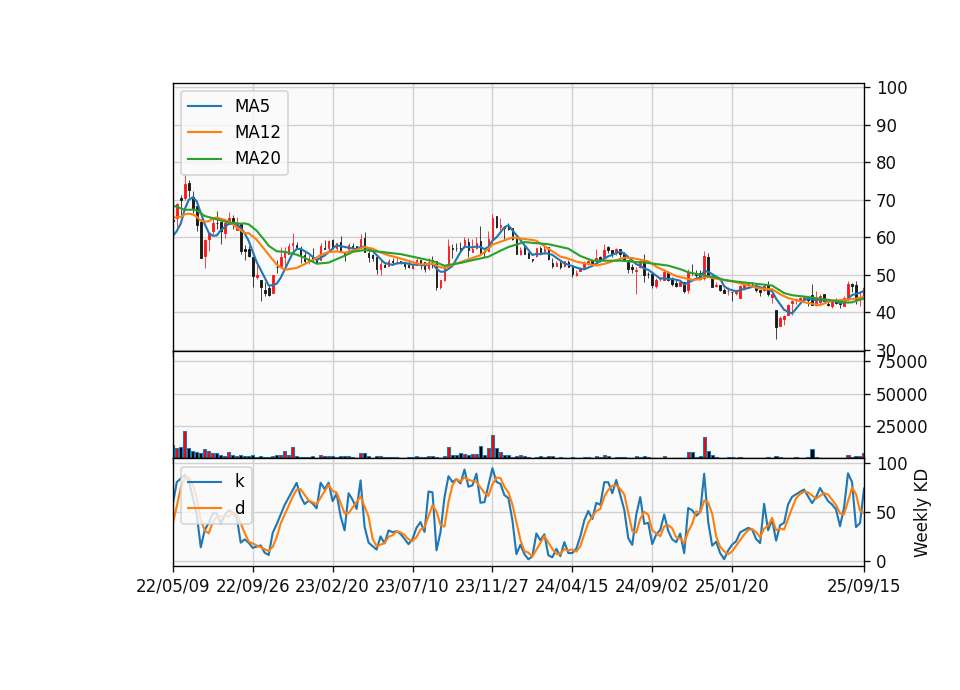Click the MA20 legend label
This screenshot has width=960, height=690.
(x=257, y=159)
